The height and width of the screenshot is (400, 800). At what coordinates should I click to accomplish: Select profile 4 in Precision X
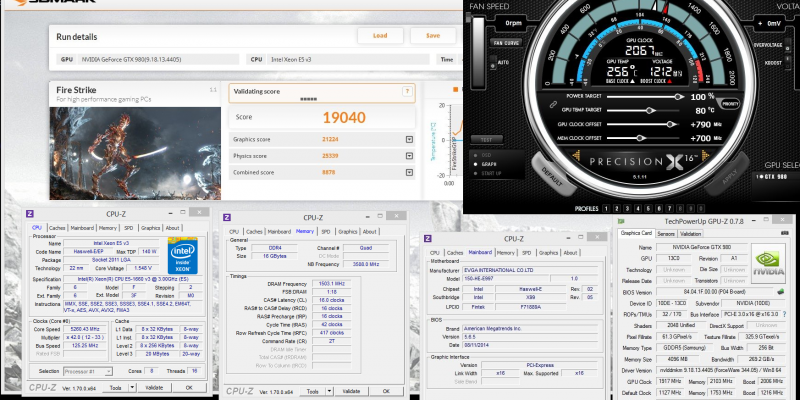coord(638,209)
